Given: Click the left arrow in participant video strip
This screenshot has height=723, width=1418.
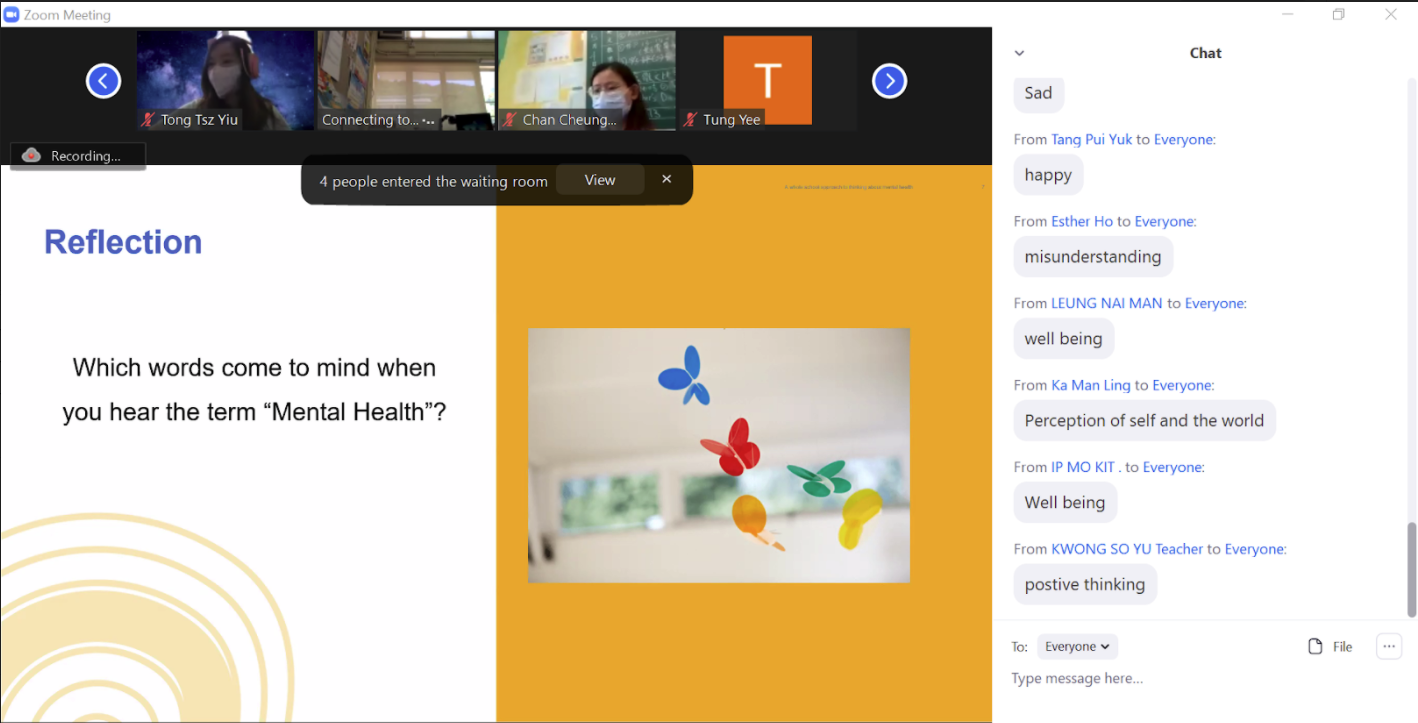Looking at the screenshot, I should 103,81.
